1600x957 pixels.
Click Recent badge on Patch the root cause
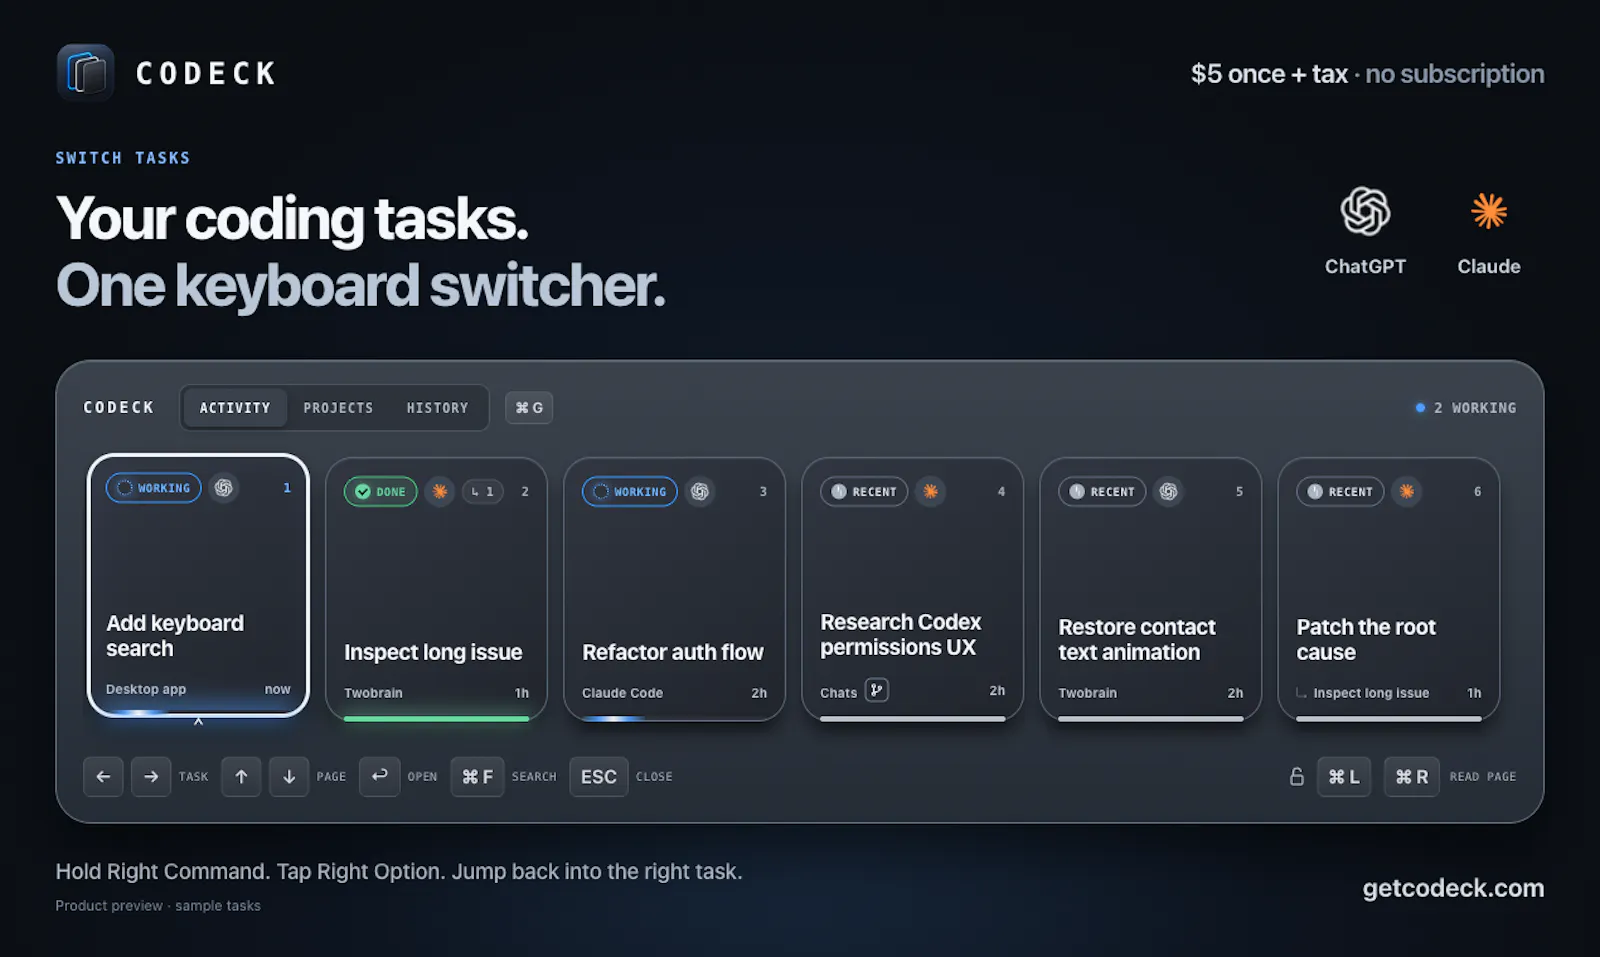(1340, 492)
